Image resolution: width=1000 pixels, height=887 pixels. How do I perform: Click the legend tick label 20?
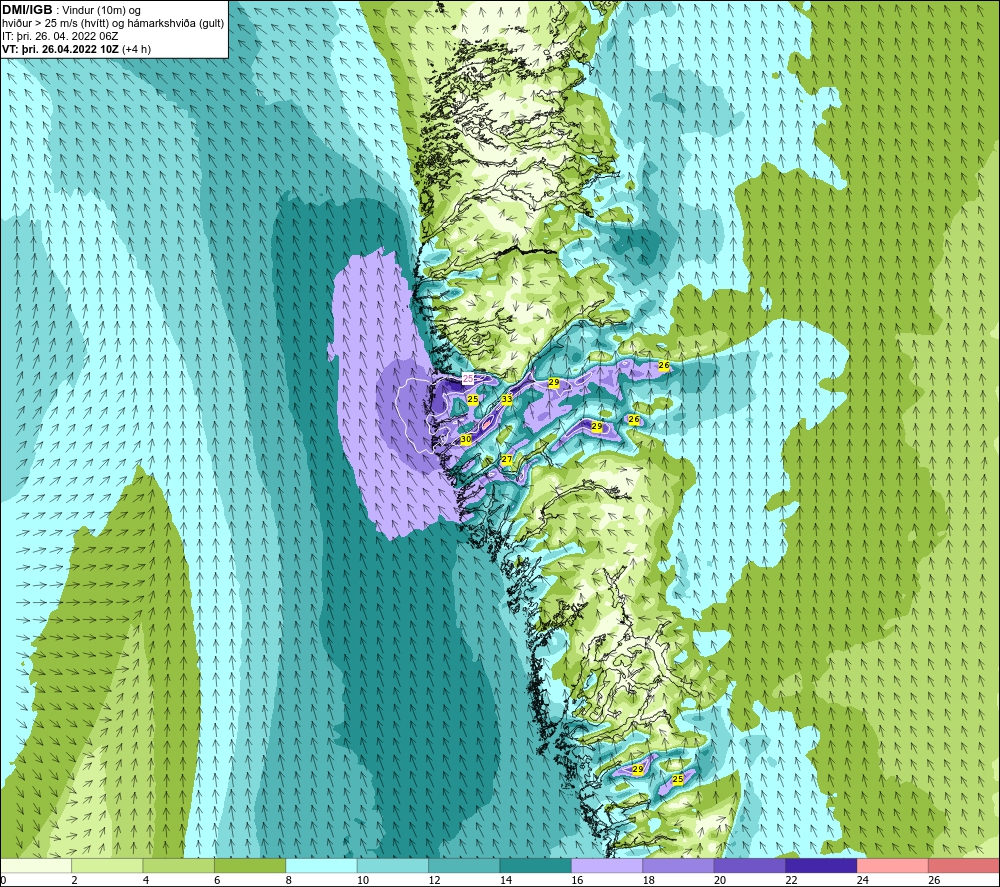720,880
